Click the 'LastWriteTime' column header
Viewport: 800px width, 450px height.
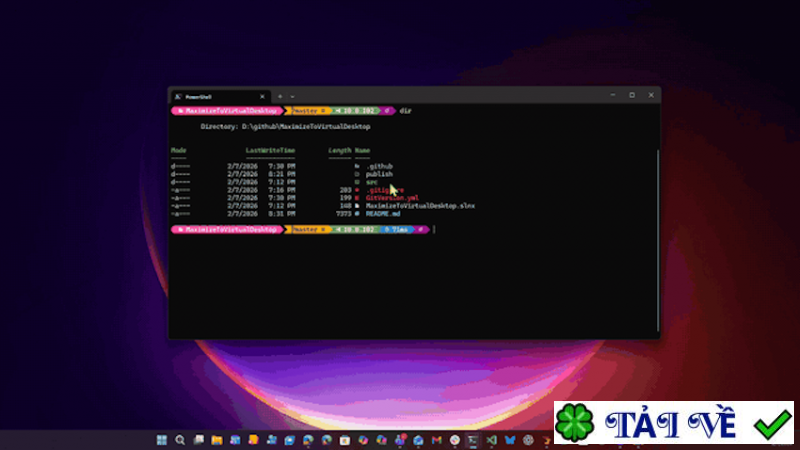click(x=270, y=151)
